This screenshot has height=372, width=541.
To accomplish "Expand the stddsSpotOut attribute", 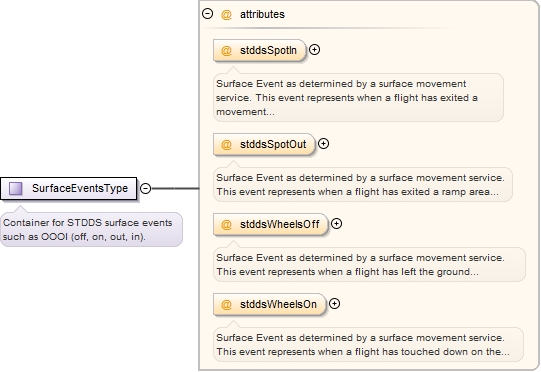I will (323, 144).
